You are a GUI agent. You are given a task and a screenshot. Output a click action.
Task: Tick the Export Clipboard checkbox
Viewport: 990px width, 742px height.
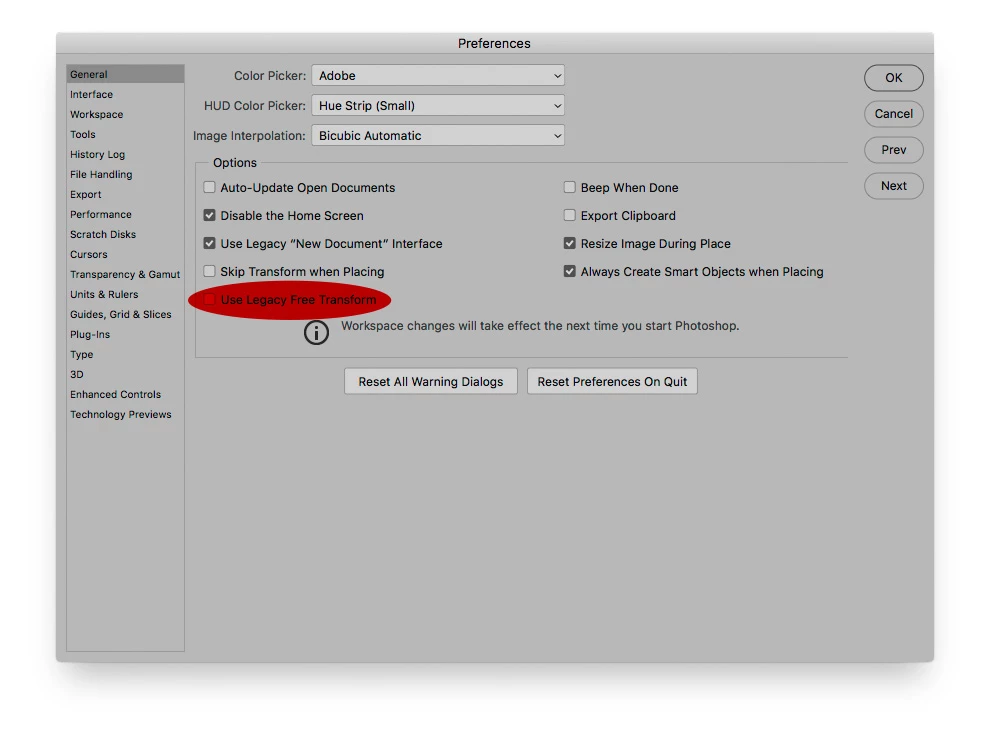pos(570,215)
